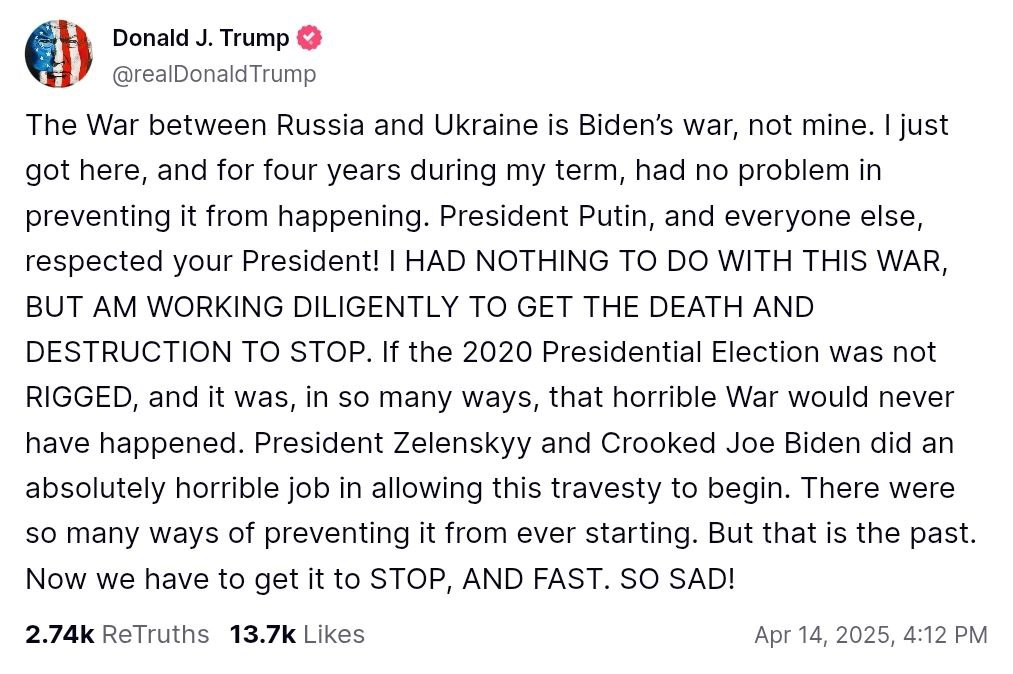Click the 13.7k likes count number

click(x=262, y=635)
